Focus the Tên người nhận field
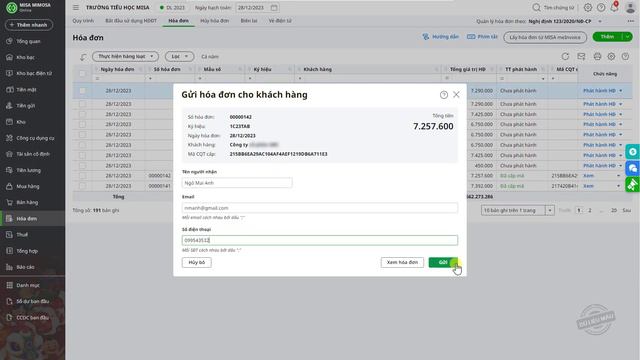 [x=237, y=183]
